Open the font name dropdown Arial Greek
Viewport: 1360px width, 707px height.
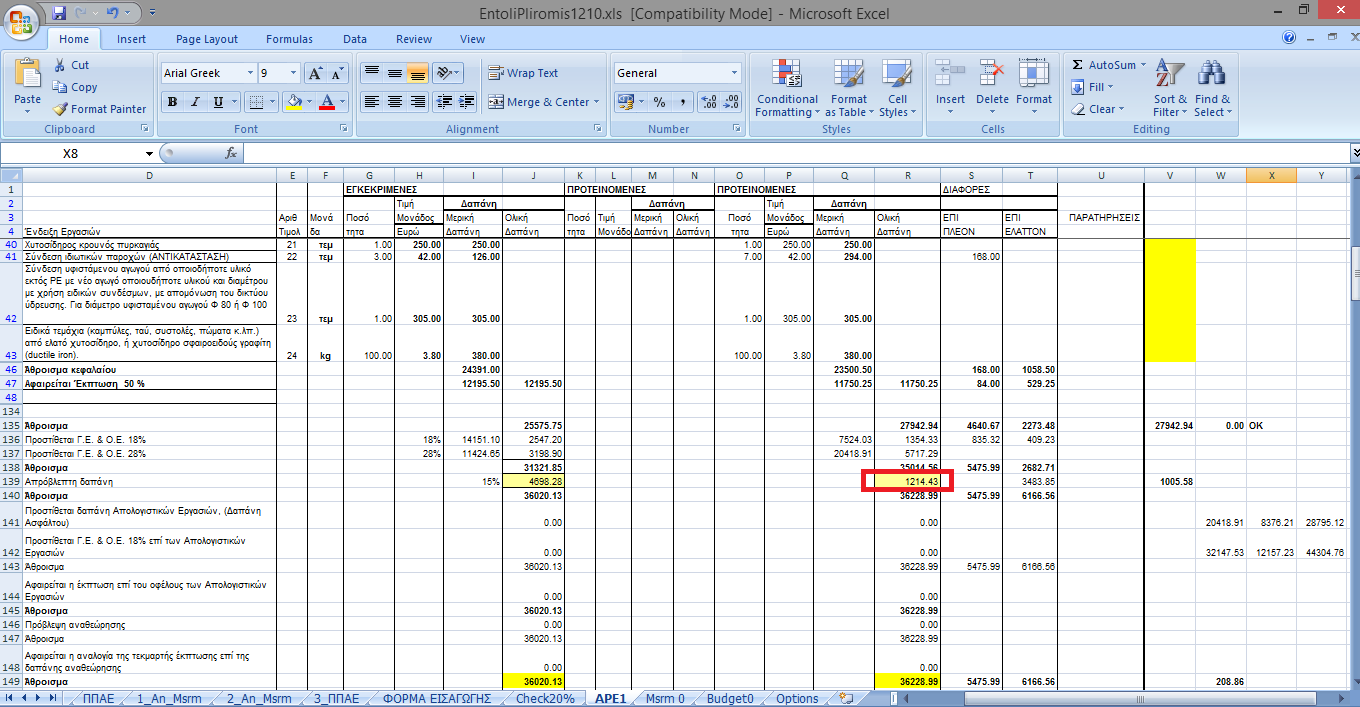pyautogui.click(x=250, y=73)
